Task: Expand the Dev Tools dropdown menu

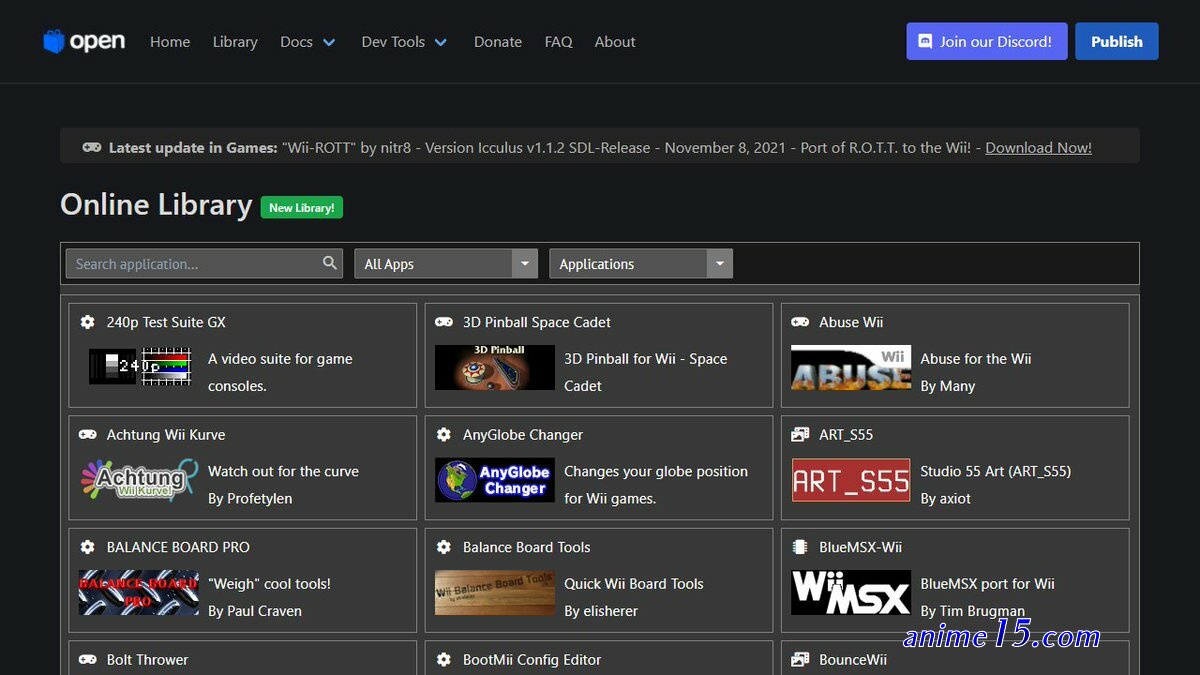Action: 404,42
